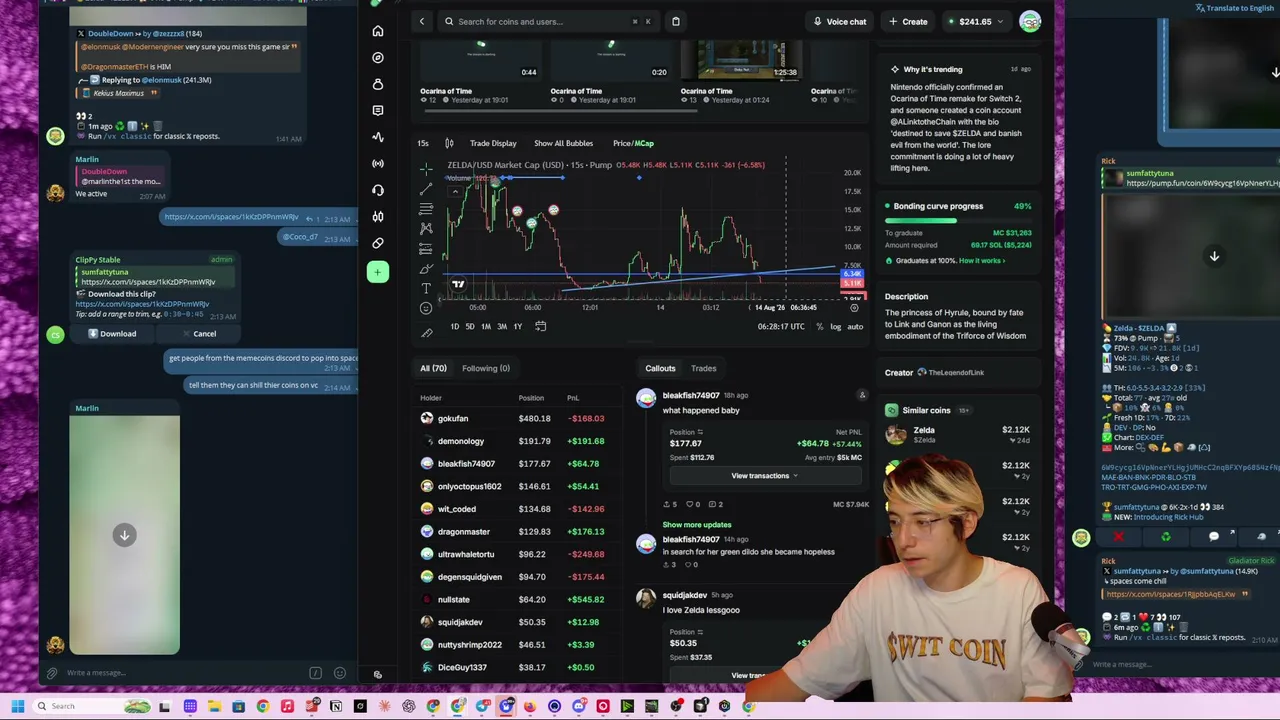Jump to latest with Telegram chat down arrow
The width and height of the screenshot is (1280, 720).
click(x=124, y=535)
